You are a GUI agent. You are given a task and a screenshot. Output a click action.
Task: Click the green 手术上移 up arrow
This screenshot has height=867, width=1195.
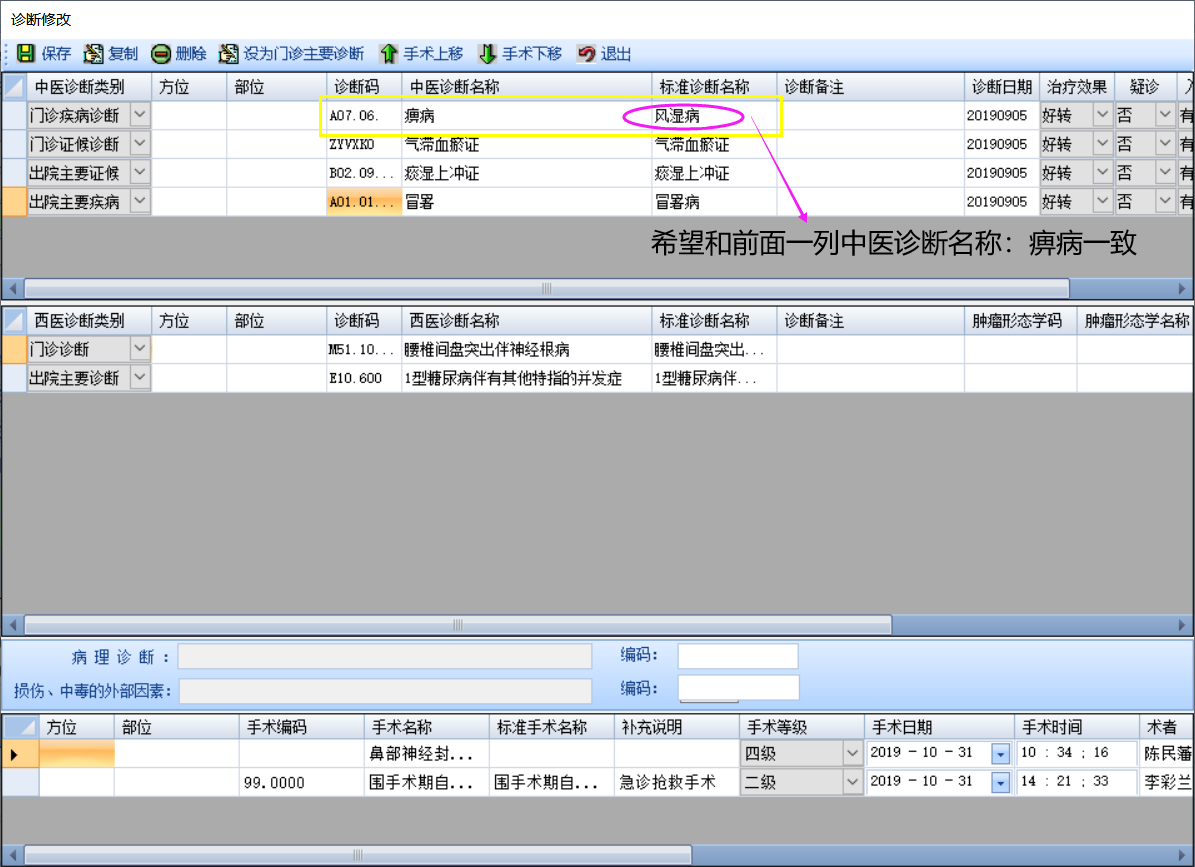[389, 53]
